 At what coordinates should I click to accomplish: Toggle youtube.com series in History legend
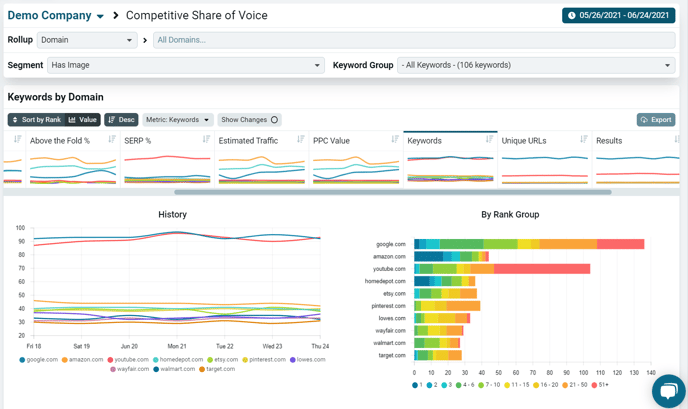(128, 359)
